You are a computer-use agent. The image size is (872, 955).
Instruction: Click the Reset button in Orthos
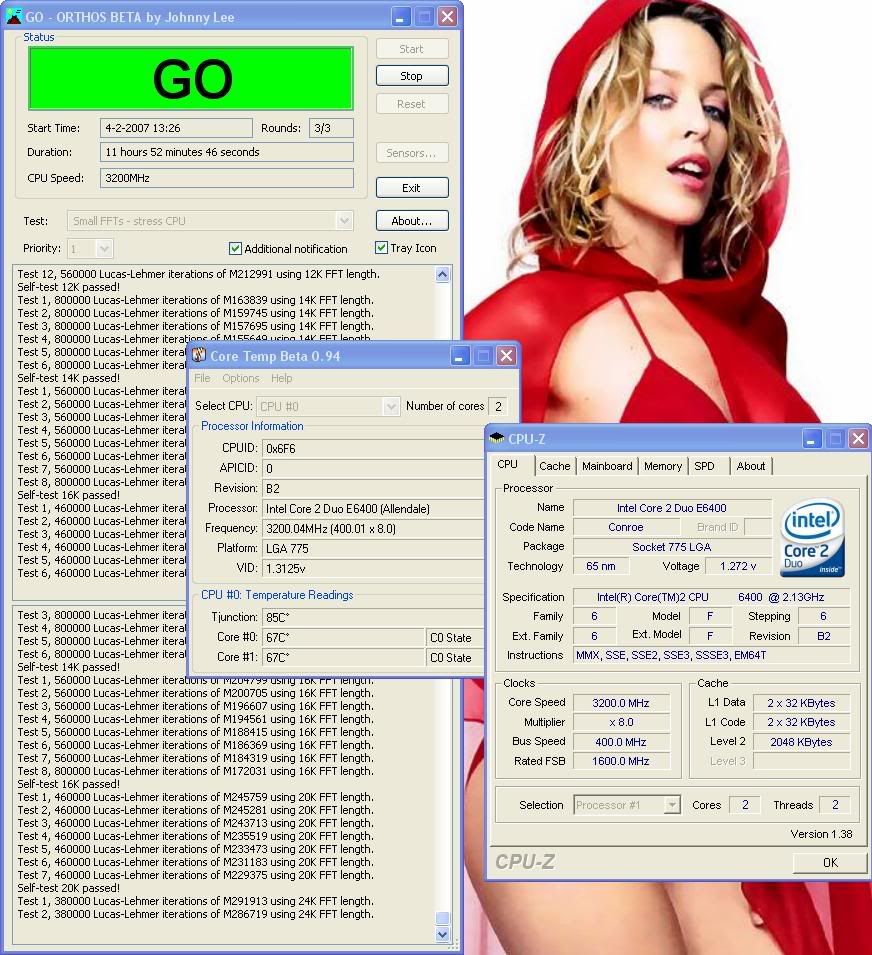[x=412, y=104]
